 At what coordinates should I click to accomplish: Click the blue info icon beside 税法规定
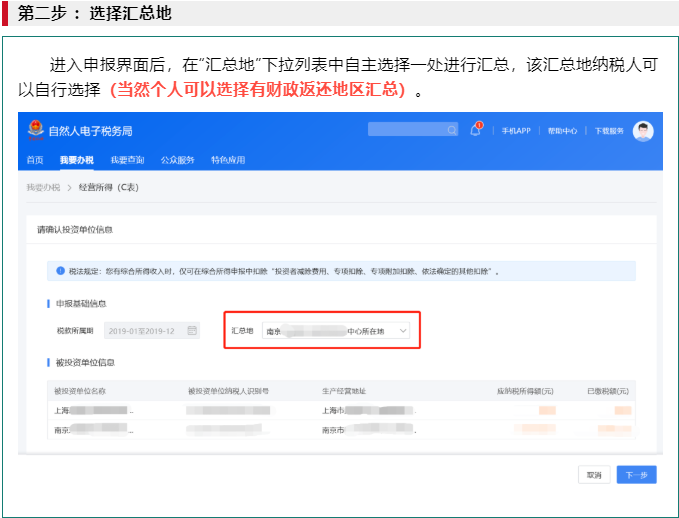62,271
